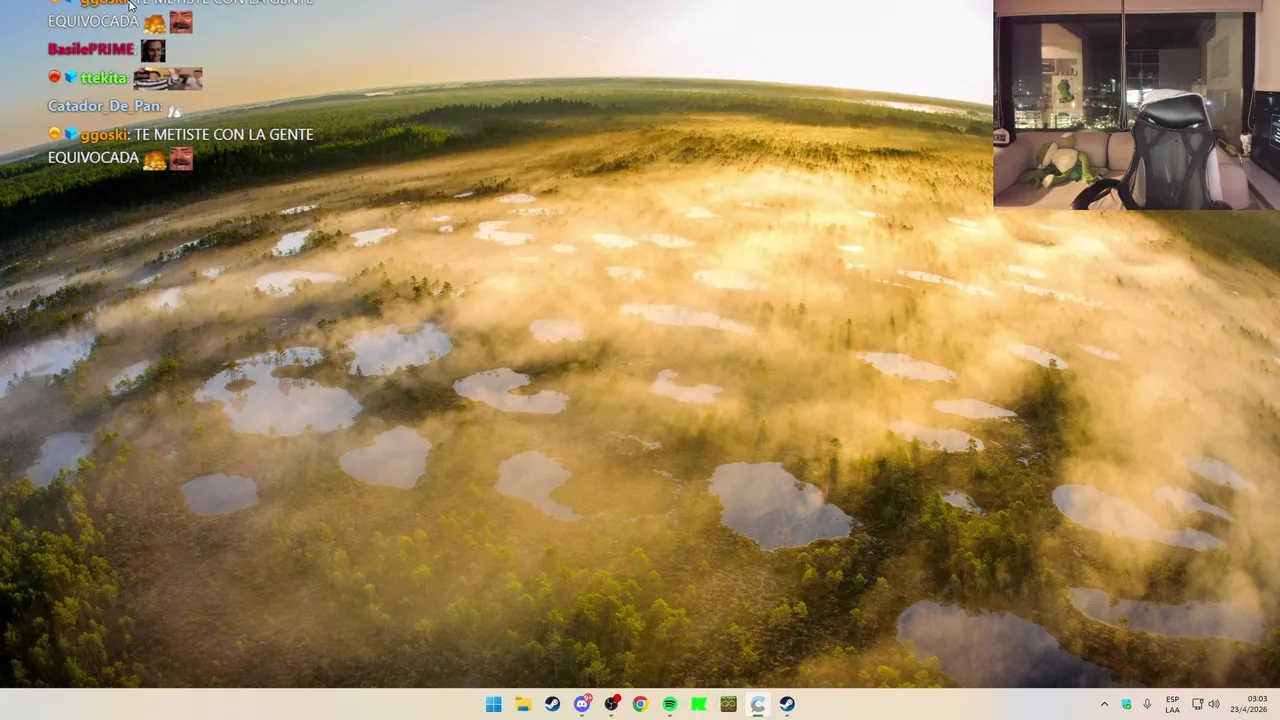Screen dimensions: 1280x720
Task: Open the volume speaker tray icon
Action: click(x=1214, y=704)
